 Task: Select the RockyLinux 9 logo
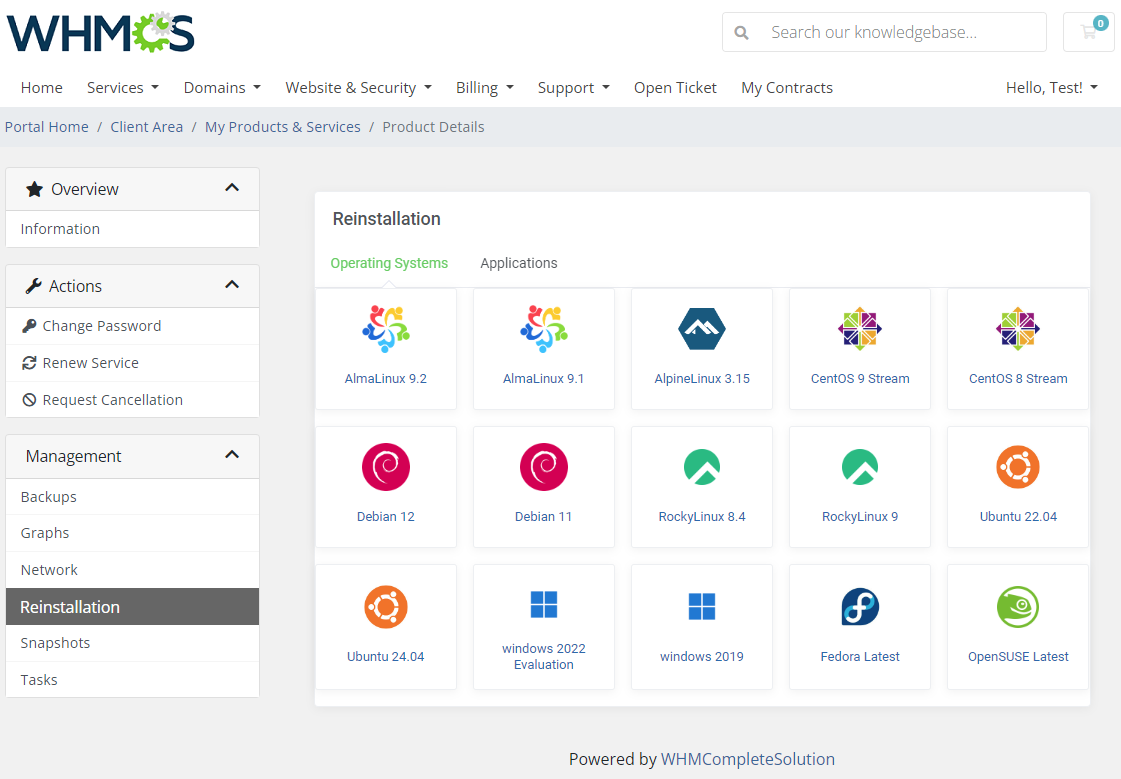click(860, 467)
